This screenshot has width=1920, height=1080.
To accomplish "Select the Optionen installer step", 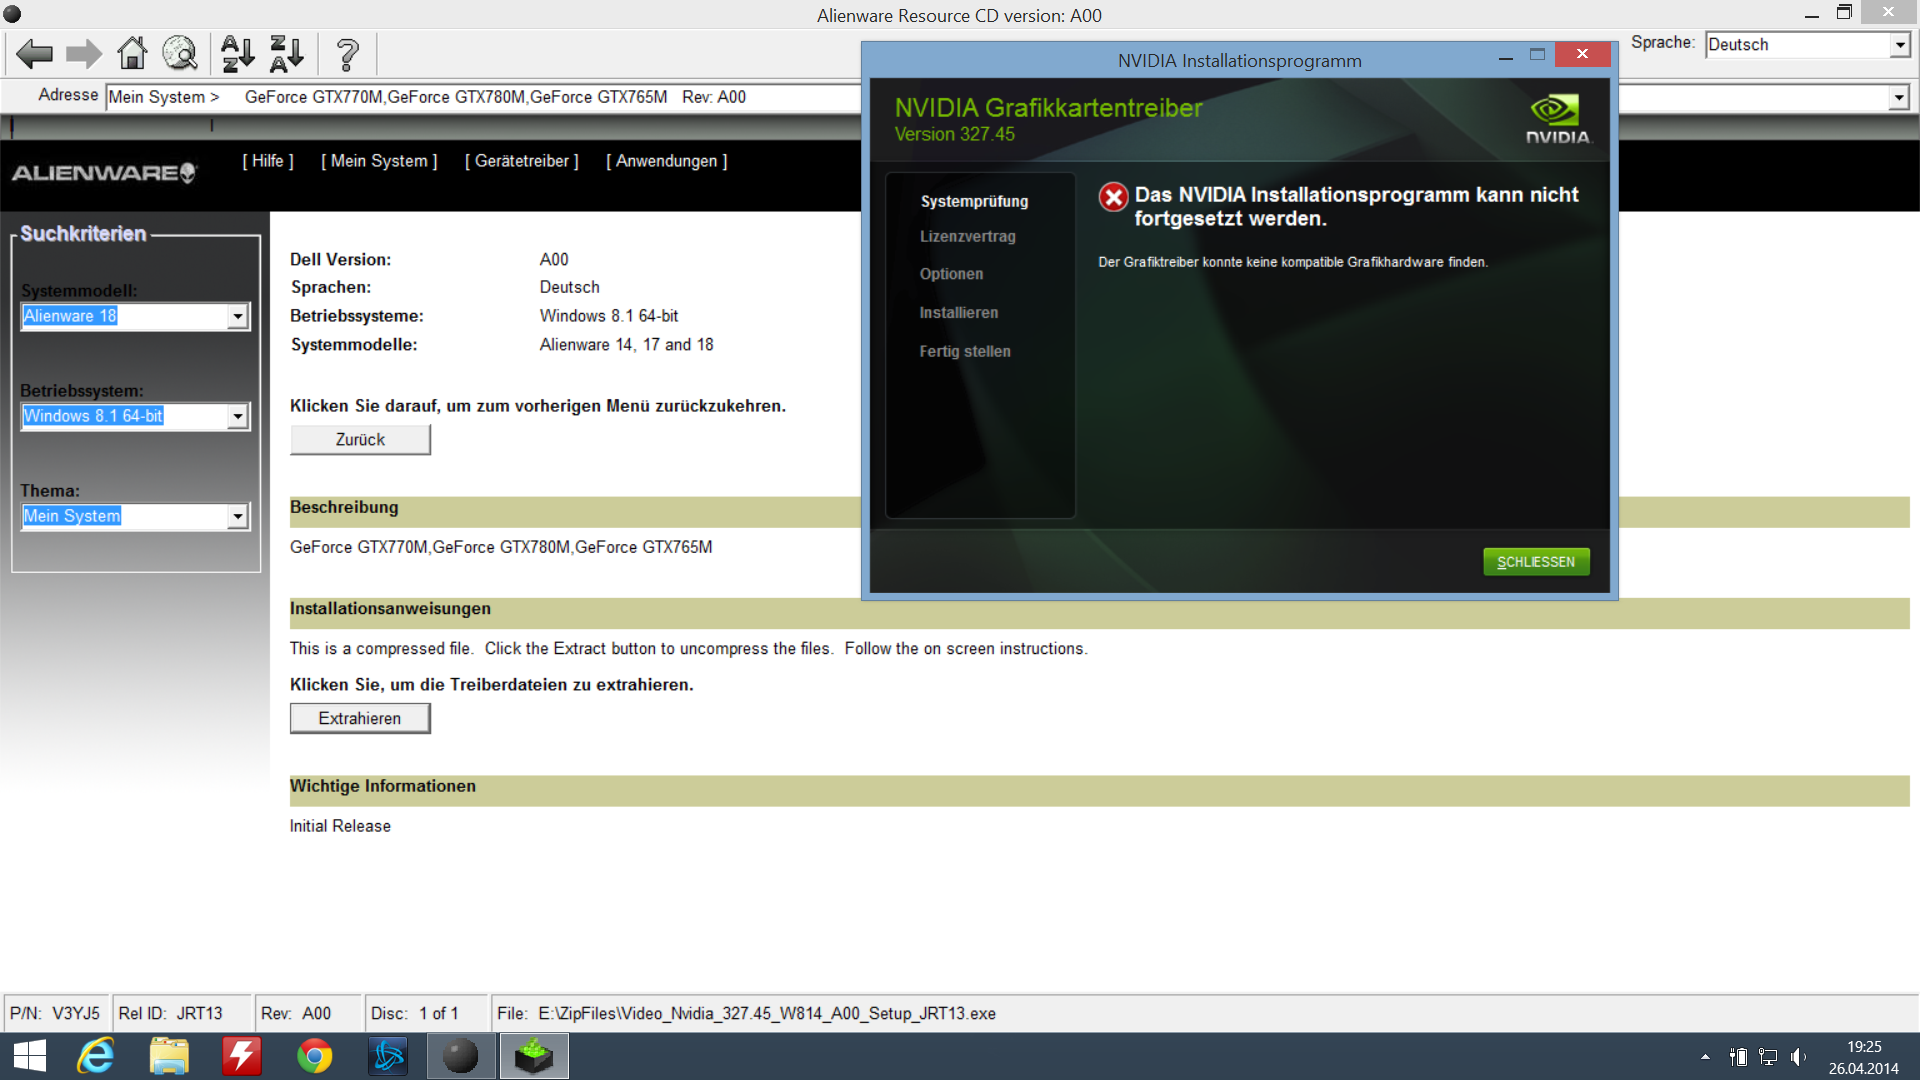I will (x=951, y=274).
